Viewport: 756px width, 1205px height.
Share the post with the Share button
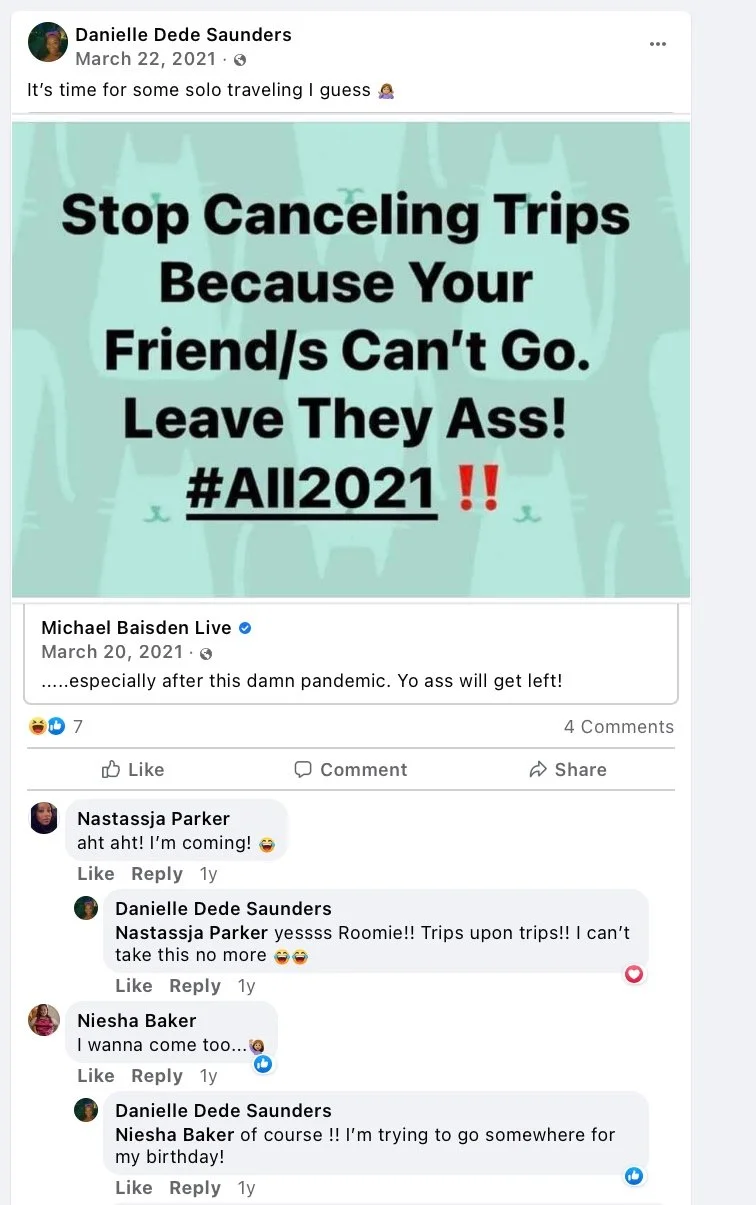[568, 769]
